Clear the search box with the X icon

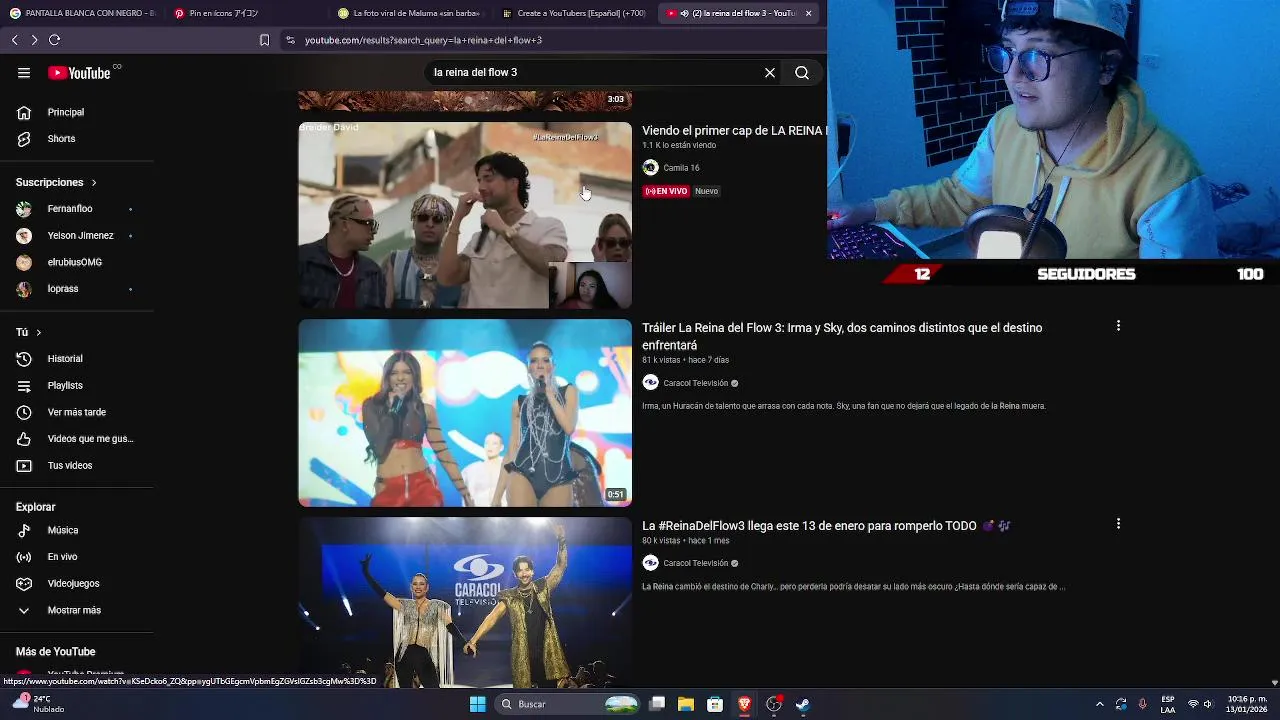click(770, 73)
